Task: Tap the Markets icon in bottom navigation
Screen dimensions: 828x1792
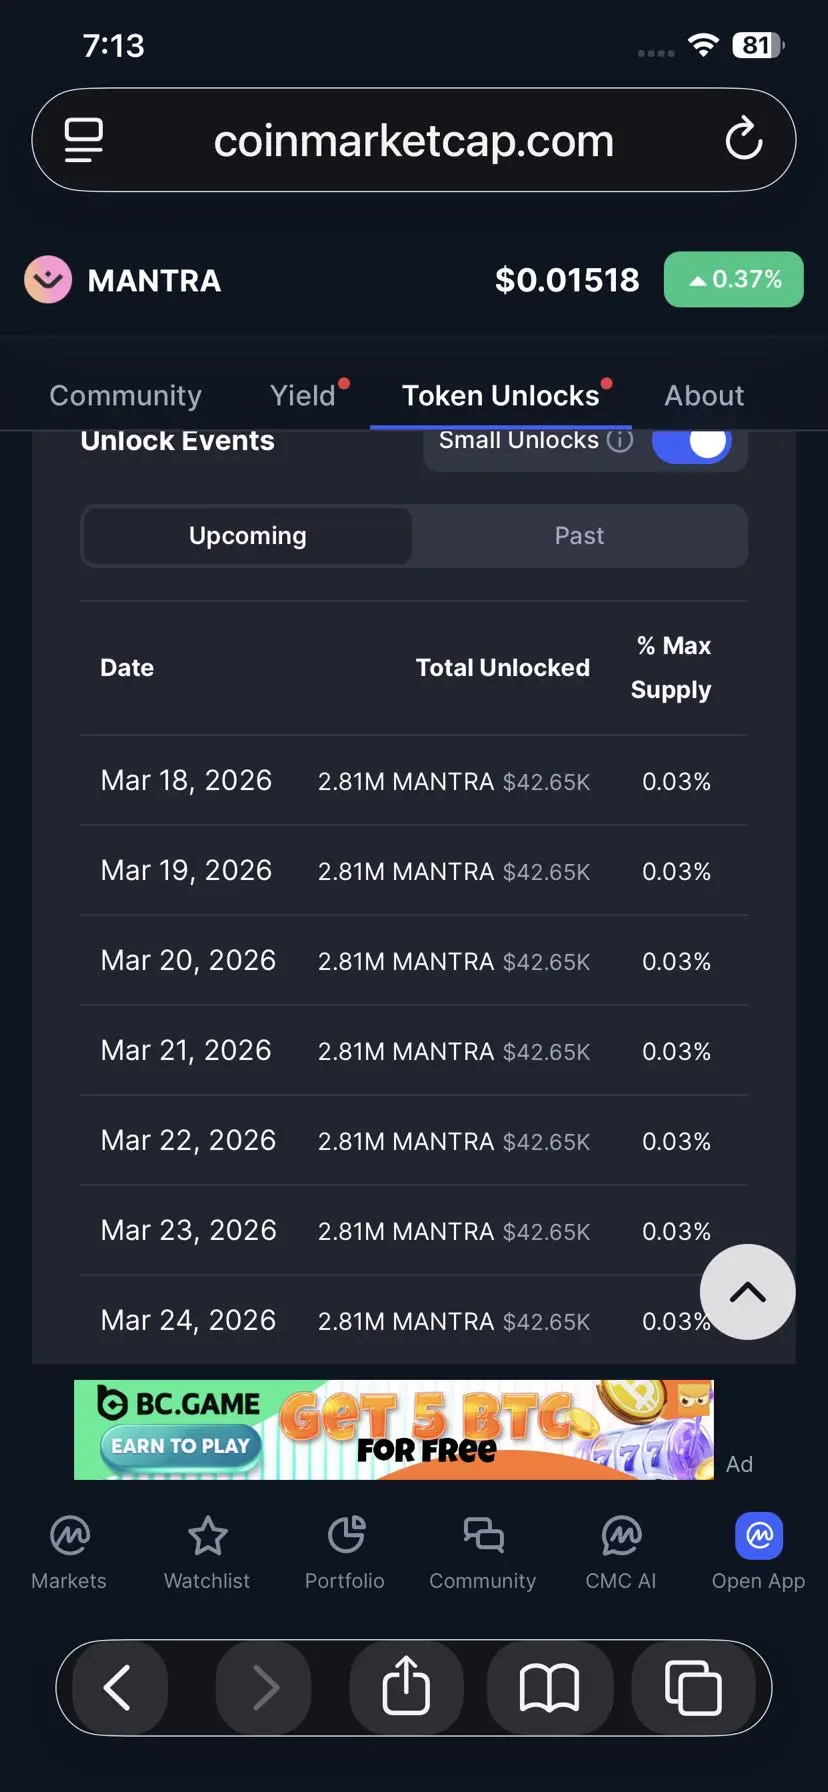Action: tap(69, 1536)
